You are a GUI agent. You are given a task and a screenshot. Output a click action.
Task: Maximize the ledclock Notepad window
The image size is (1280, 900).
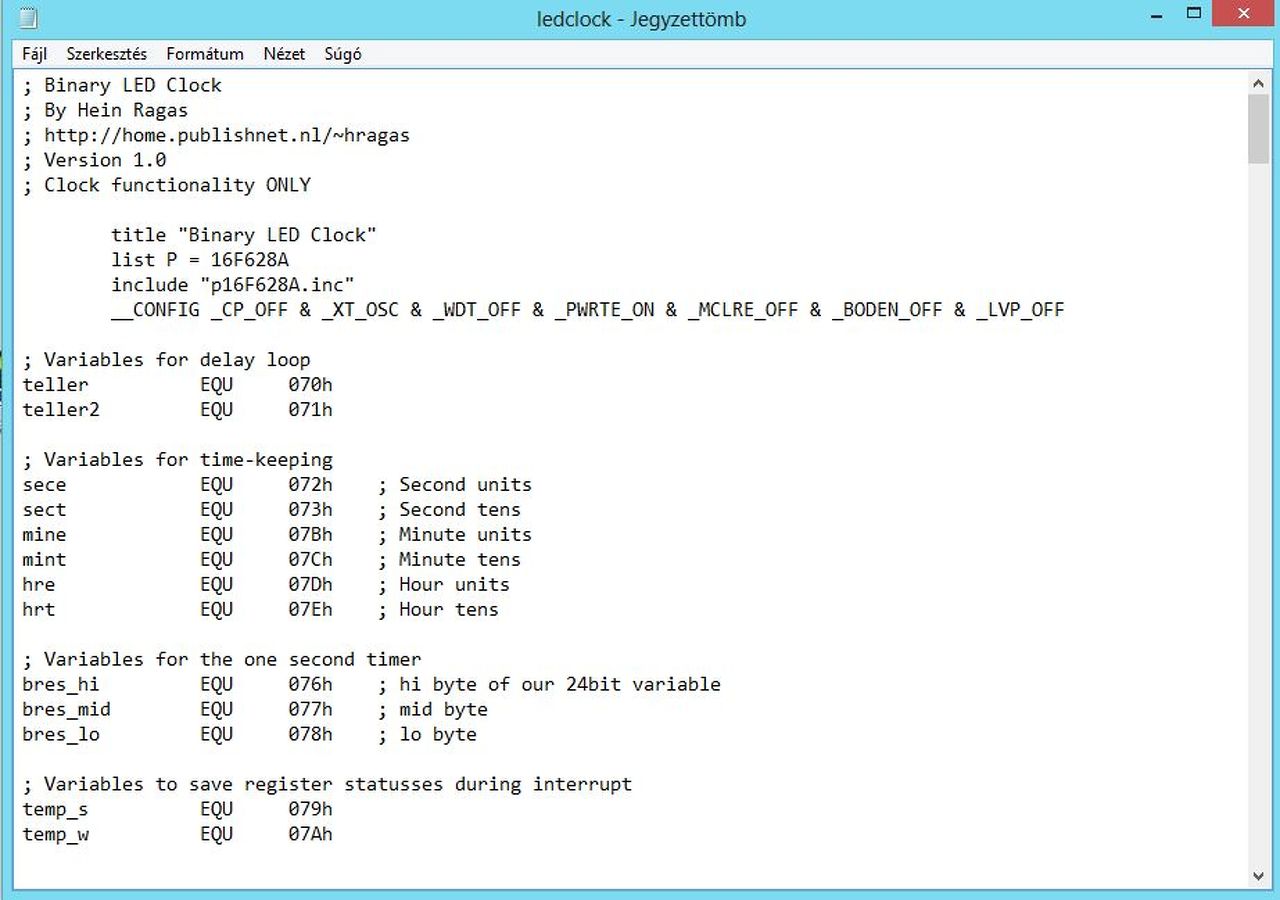[x=1194, y=14]
